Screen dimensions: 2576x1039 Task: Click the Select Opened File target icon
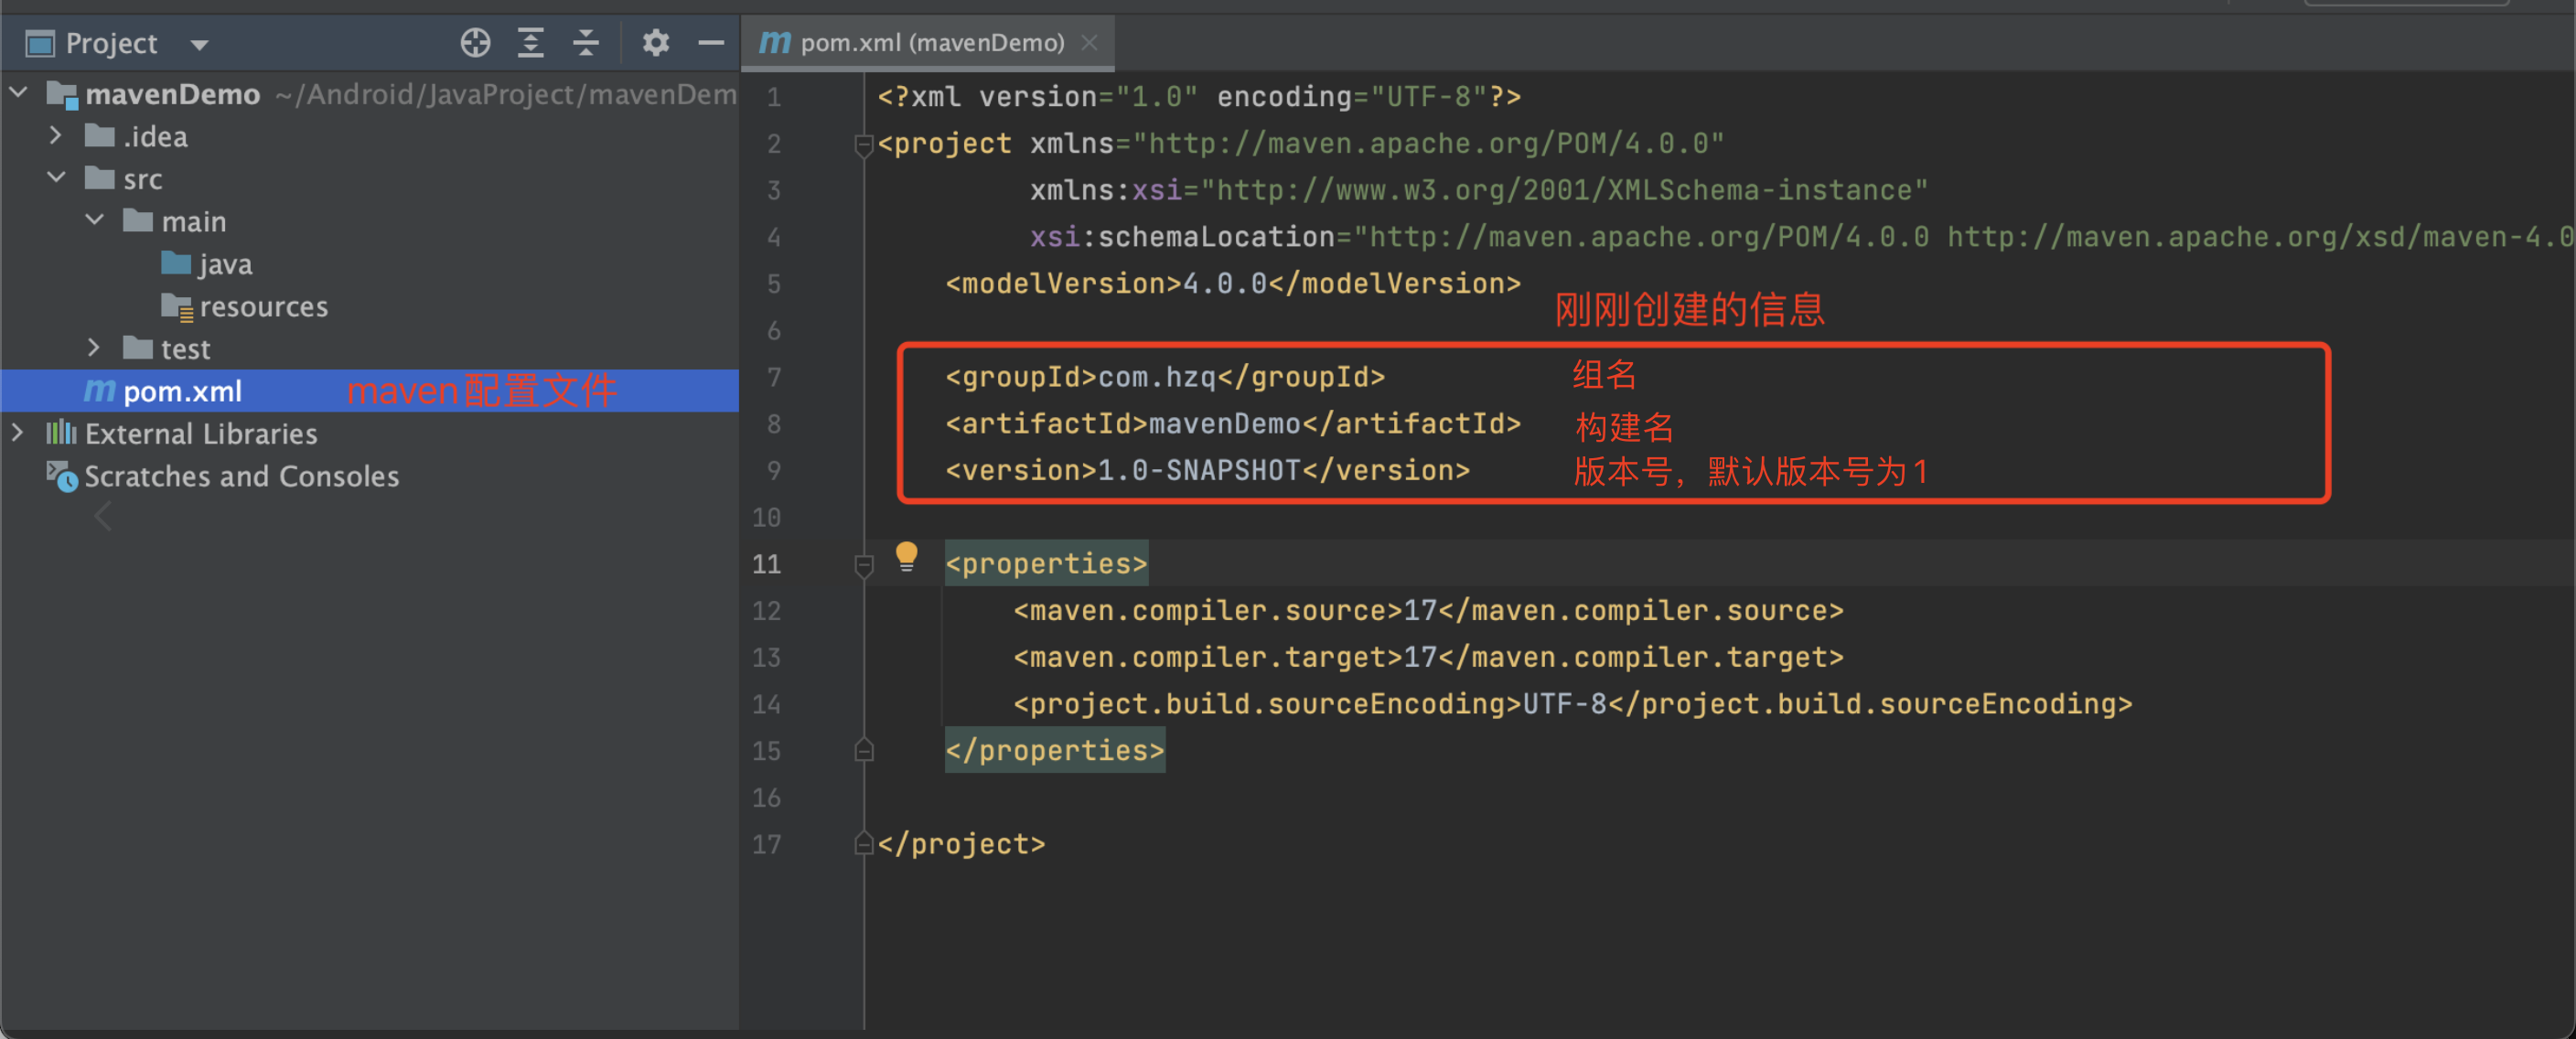(x=475, y=43)
